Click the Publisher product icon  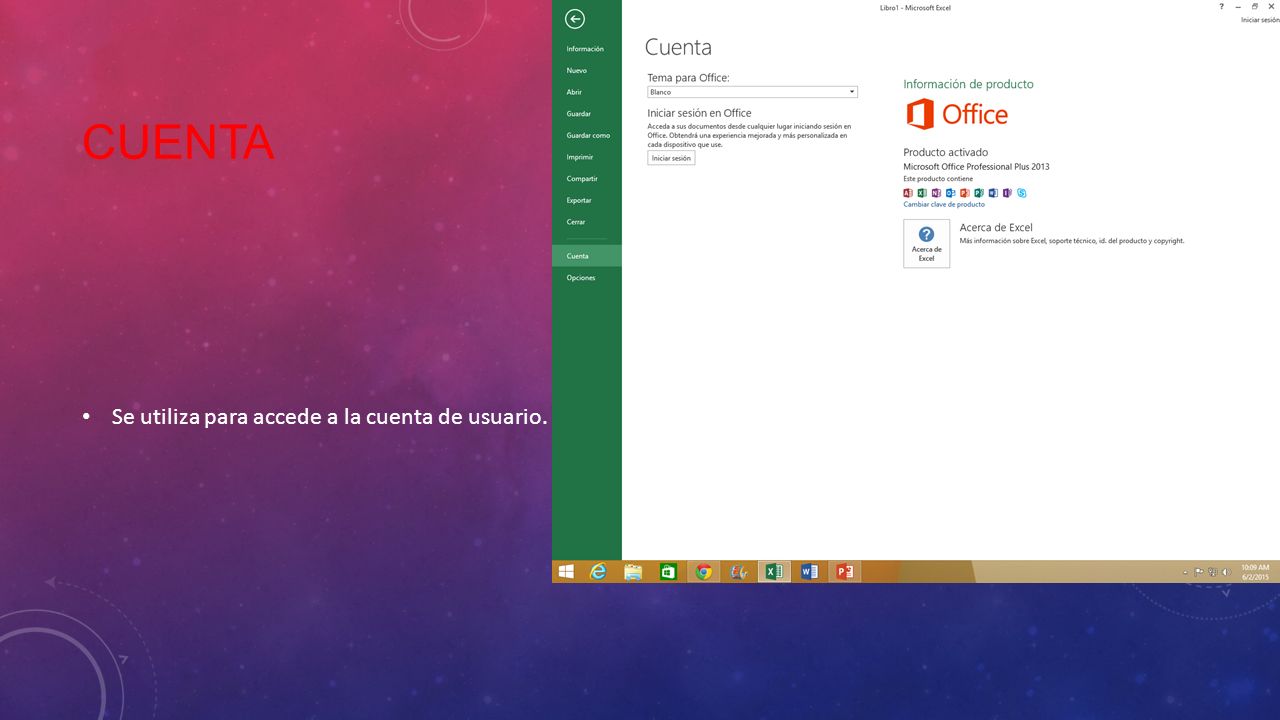(979, 193)
